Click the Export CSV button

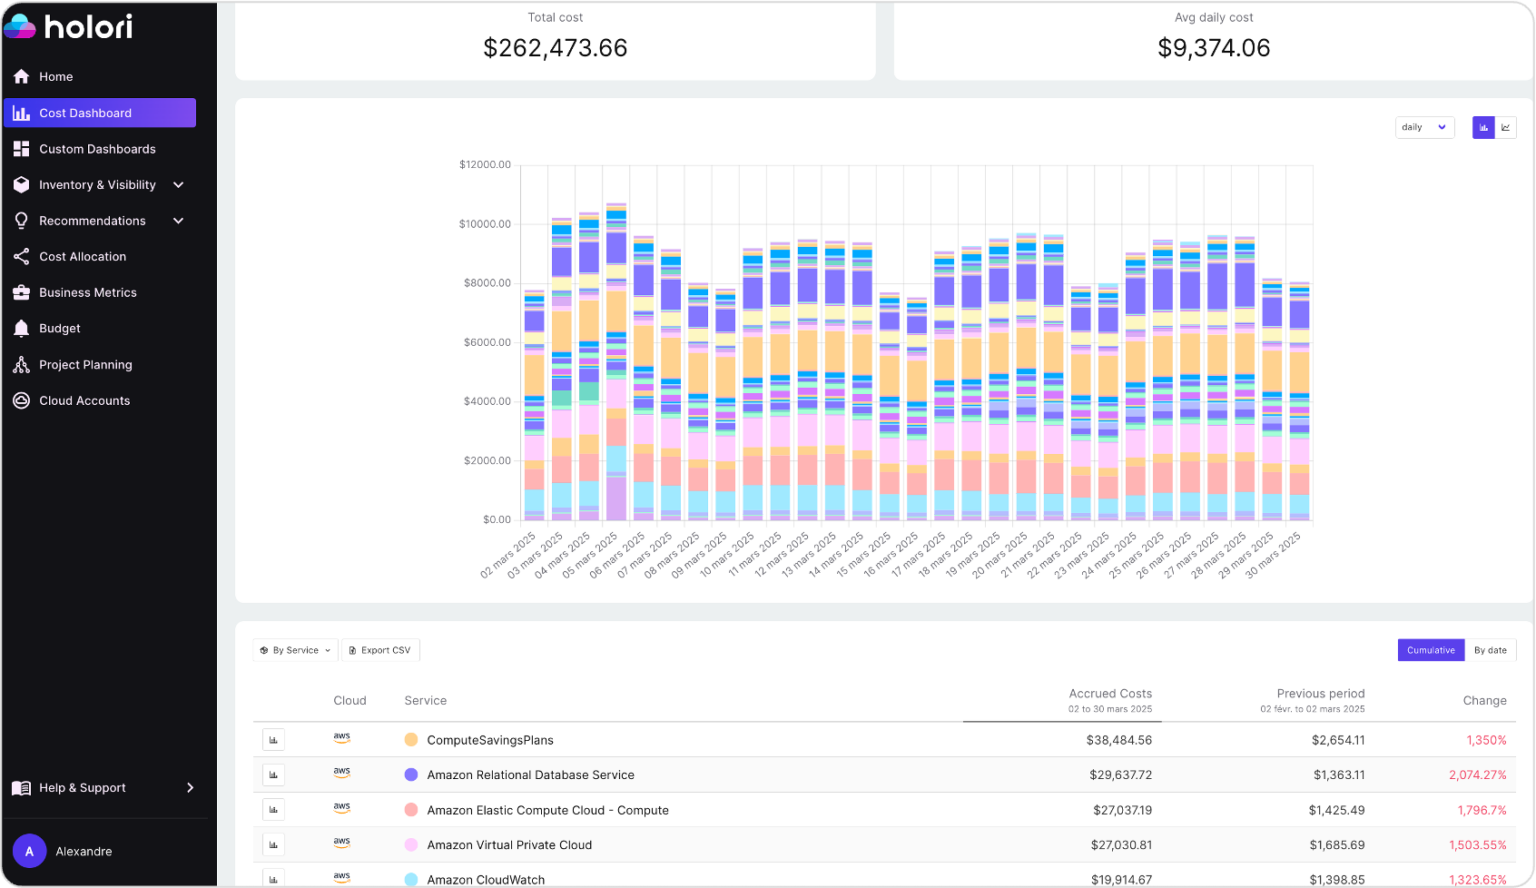pos(381,650)
